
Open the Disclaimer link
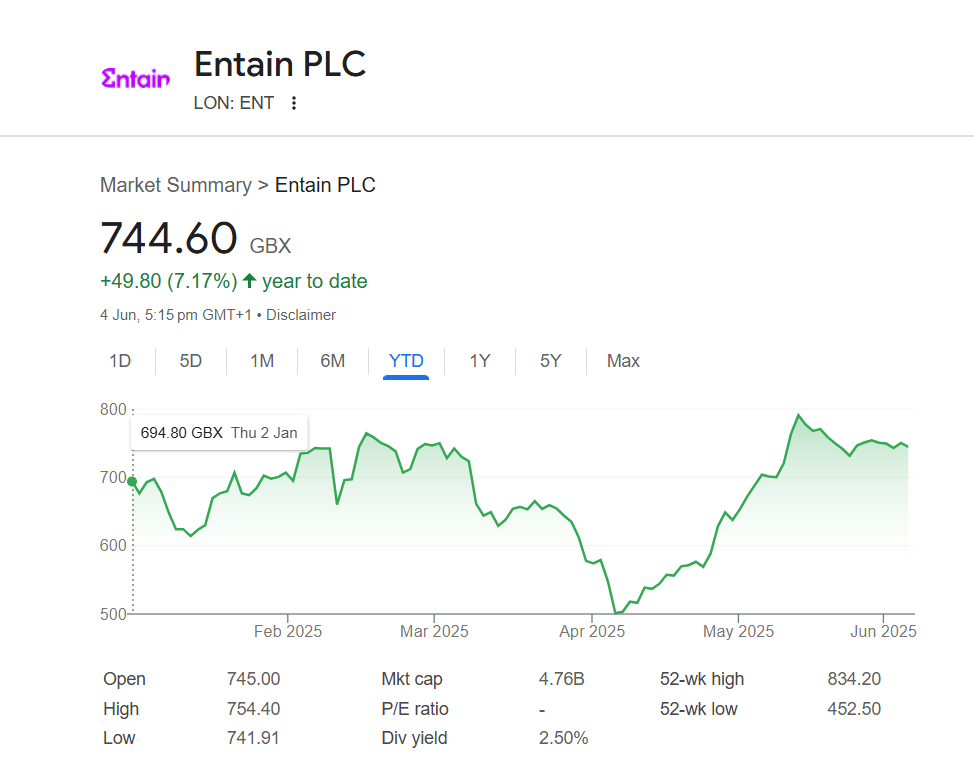(301, 315)
